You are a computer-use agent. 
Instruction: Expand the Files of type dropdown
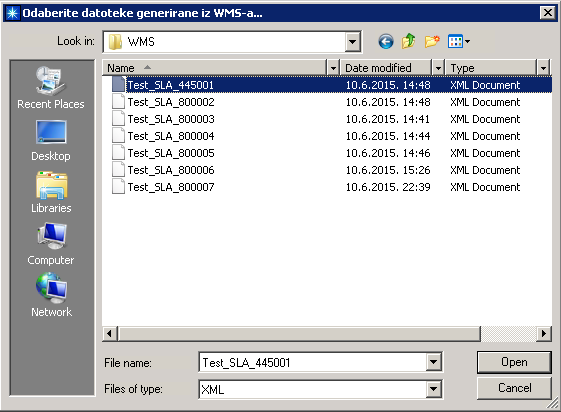coord(433,389)
